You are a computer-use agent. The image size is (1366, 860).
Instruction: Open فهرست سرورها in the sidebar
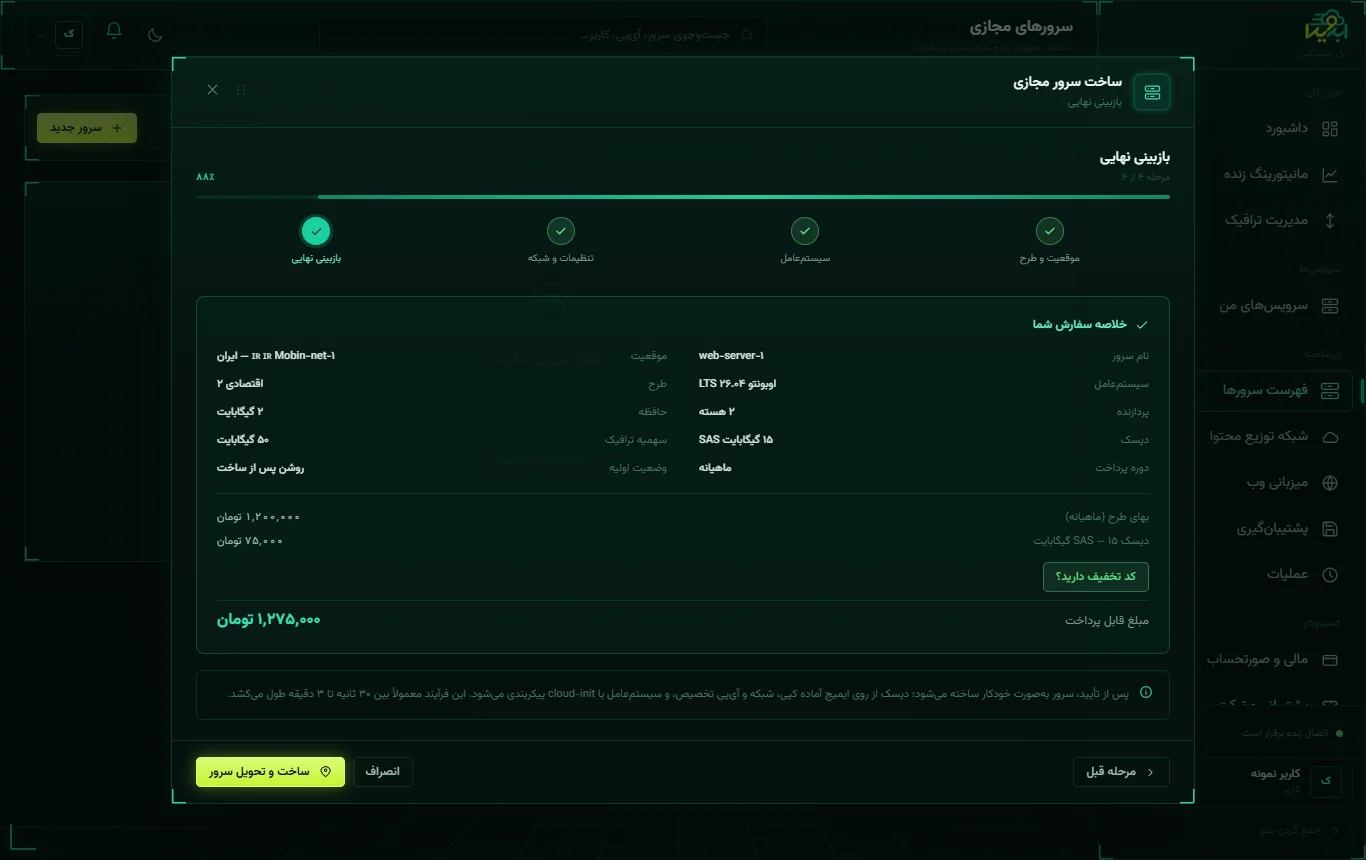(x=1277, y=390)
